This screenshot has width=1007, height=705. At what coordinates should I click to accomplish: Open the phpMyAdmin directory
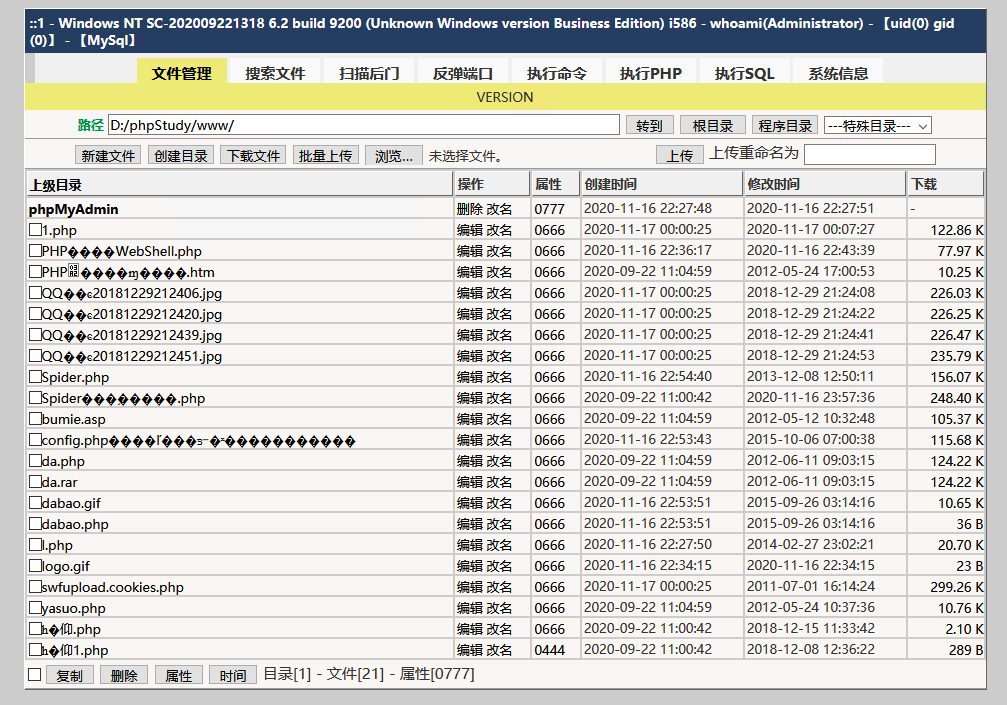[x=73, y=209]
